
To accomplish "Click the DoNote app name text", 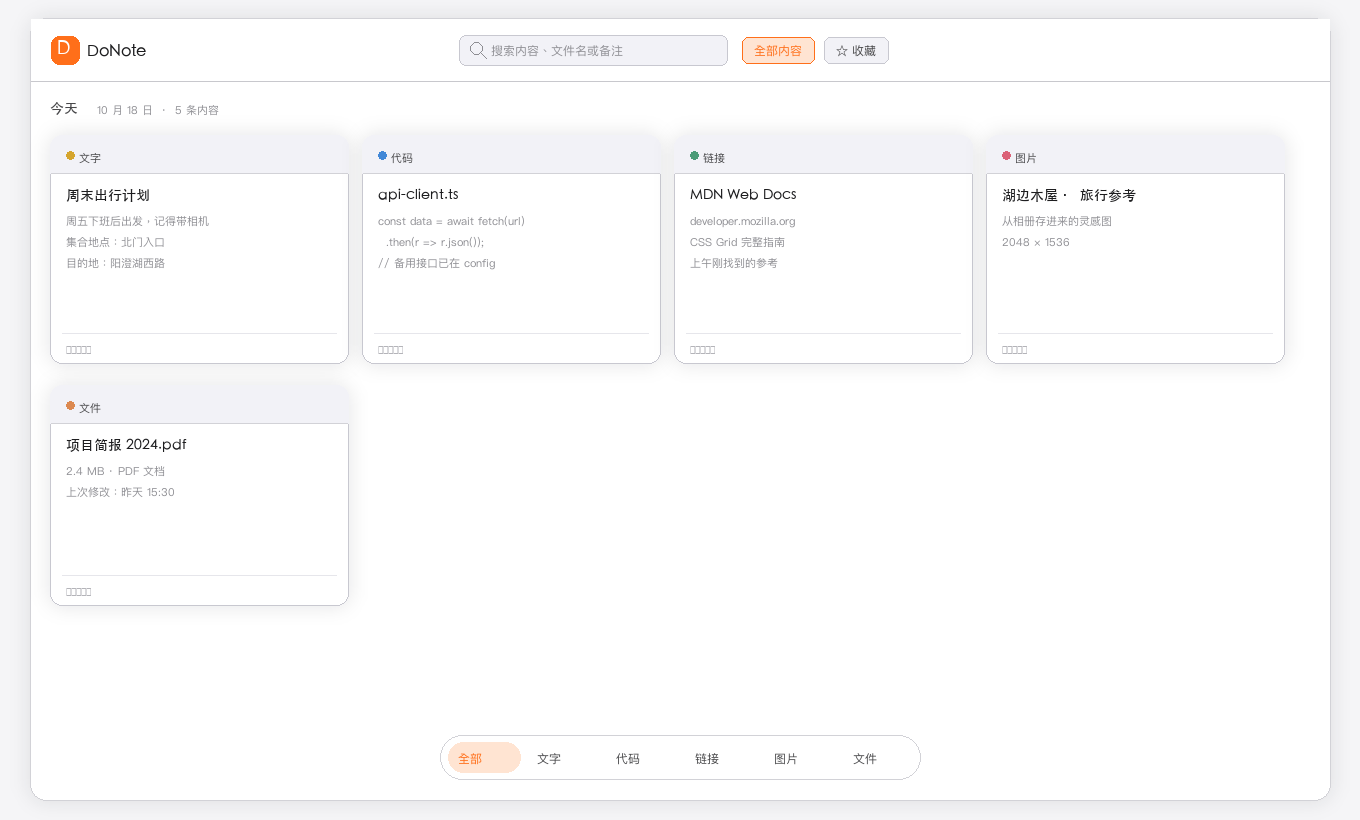I will click(116, 51).
